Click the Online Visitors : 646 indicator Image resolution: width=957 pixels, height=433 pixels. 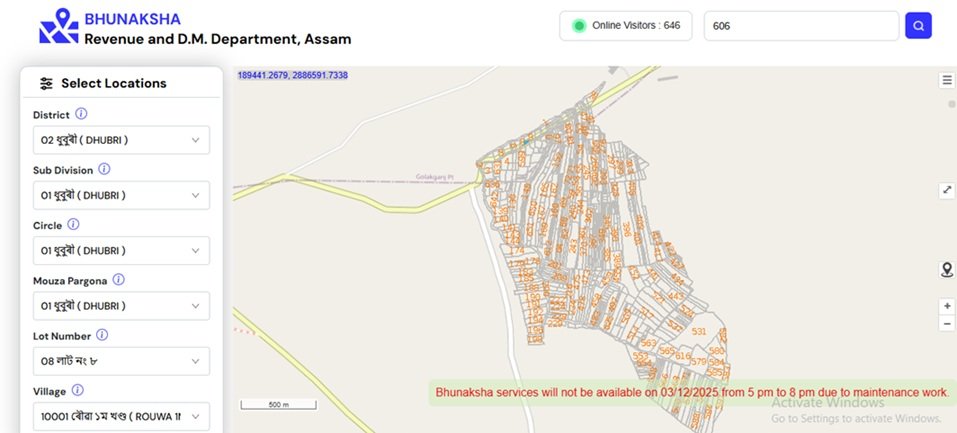[626, 26]
